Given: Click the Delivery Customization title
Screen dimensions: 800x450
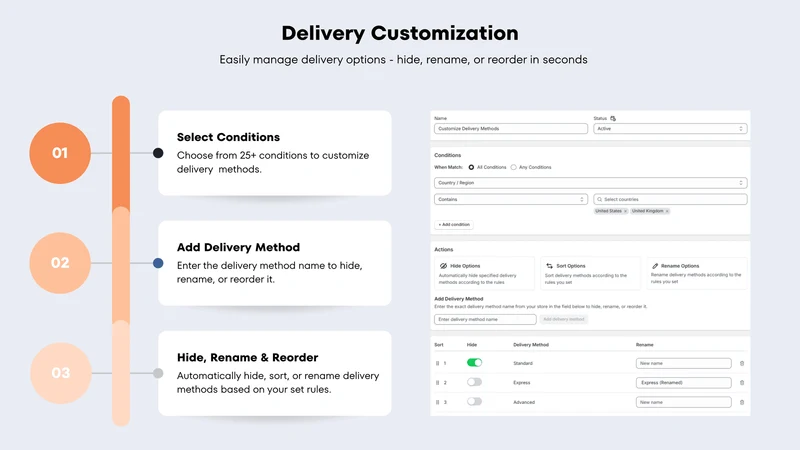Looking at the screenshot, I should [400, 33].
